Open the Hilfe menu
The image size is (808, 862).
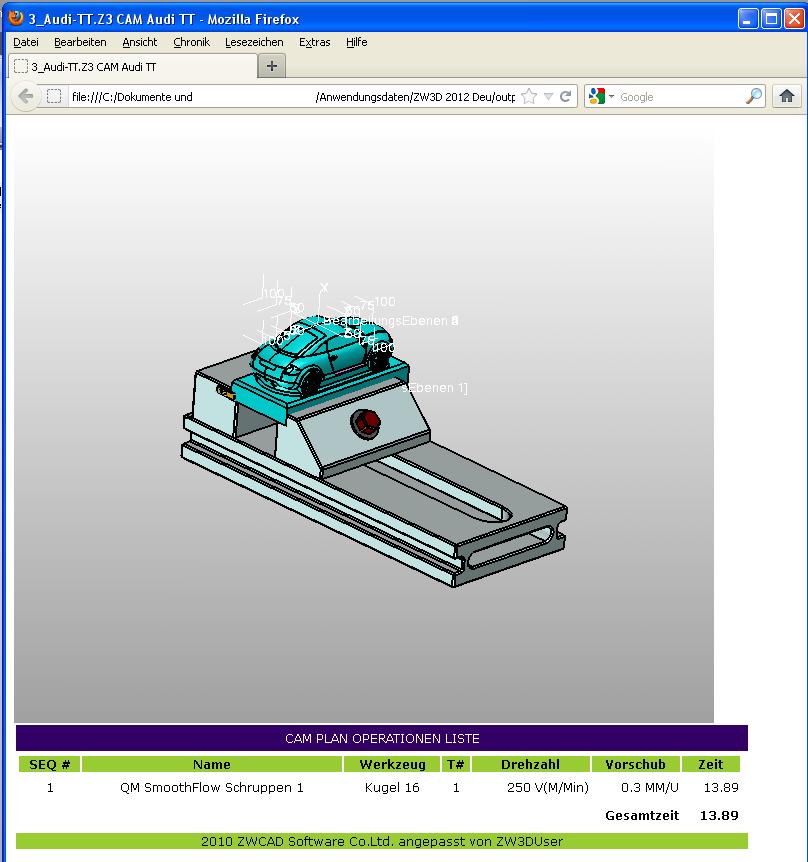tap(357, 42)
